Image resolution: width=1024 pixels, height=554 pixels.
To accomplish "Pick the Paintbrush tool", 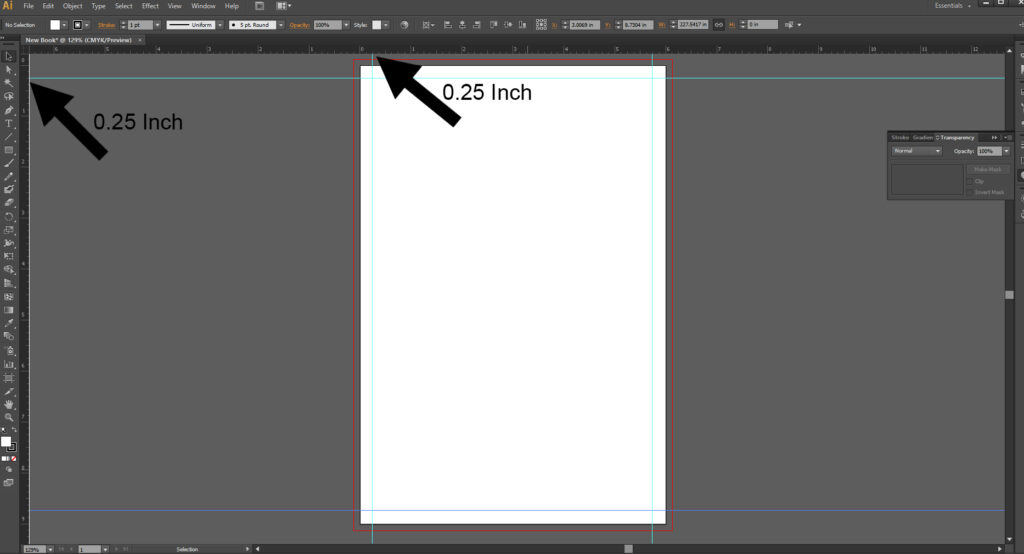I will (x=8, y=163).
